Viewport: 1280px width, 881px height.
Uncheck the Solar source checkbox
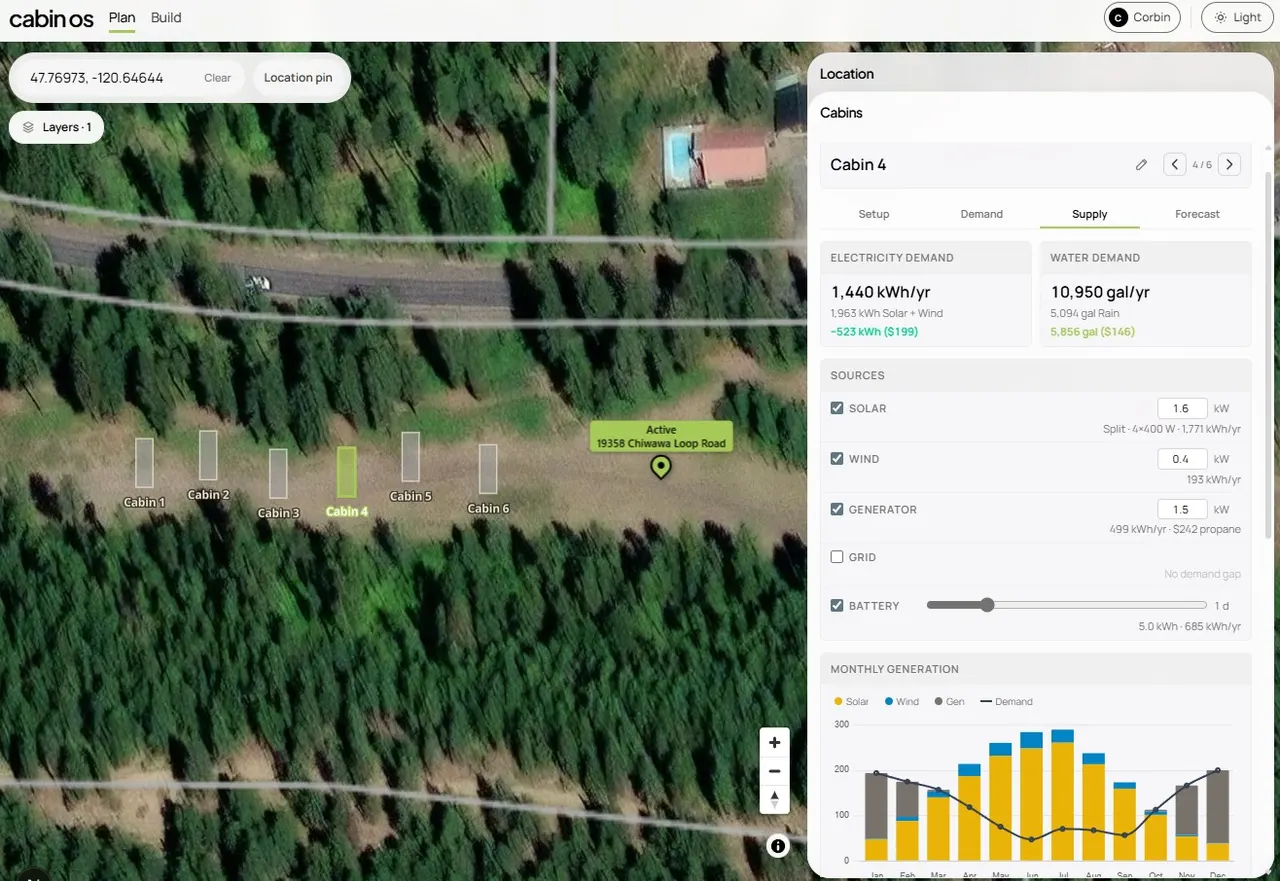[x=837, y=408]
